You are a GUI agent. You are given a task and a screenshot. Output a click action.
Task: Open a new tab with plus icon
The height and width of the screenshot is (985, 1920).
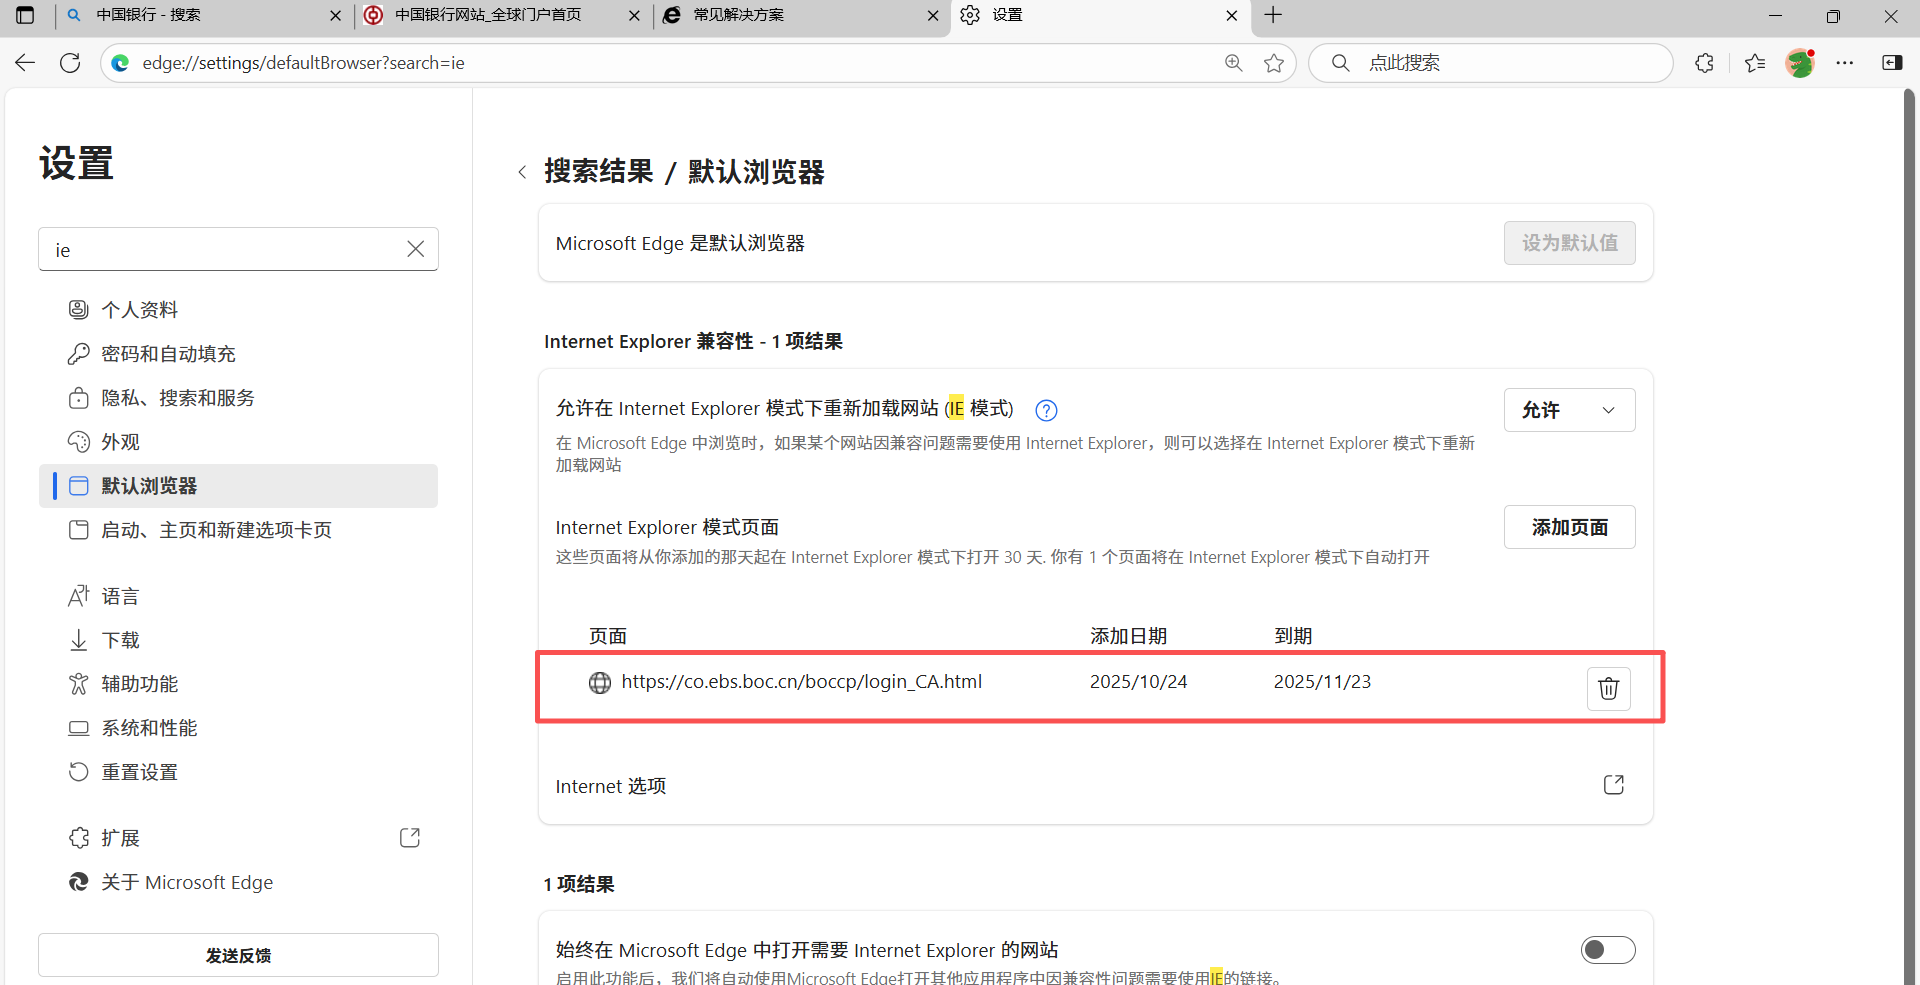click(1273, 15)
